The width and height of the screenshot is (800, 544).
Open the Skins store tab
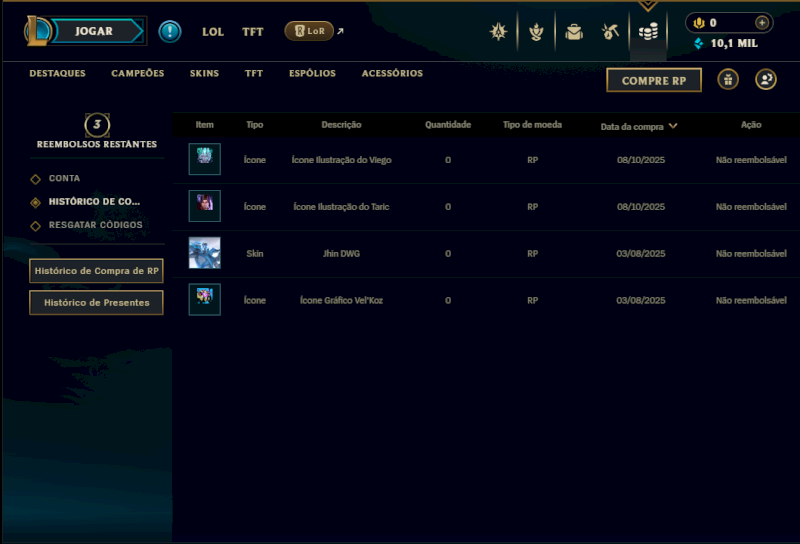coord(204,73)
